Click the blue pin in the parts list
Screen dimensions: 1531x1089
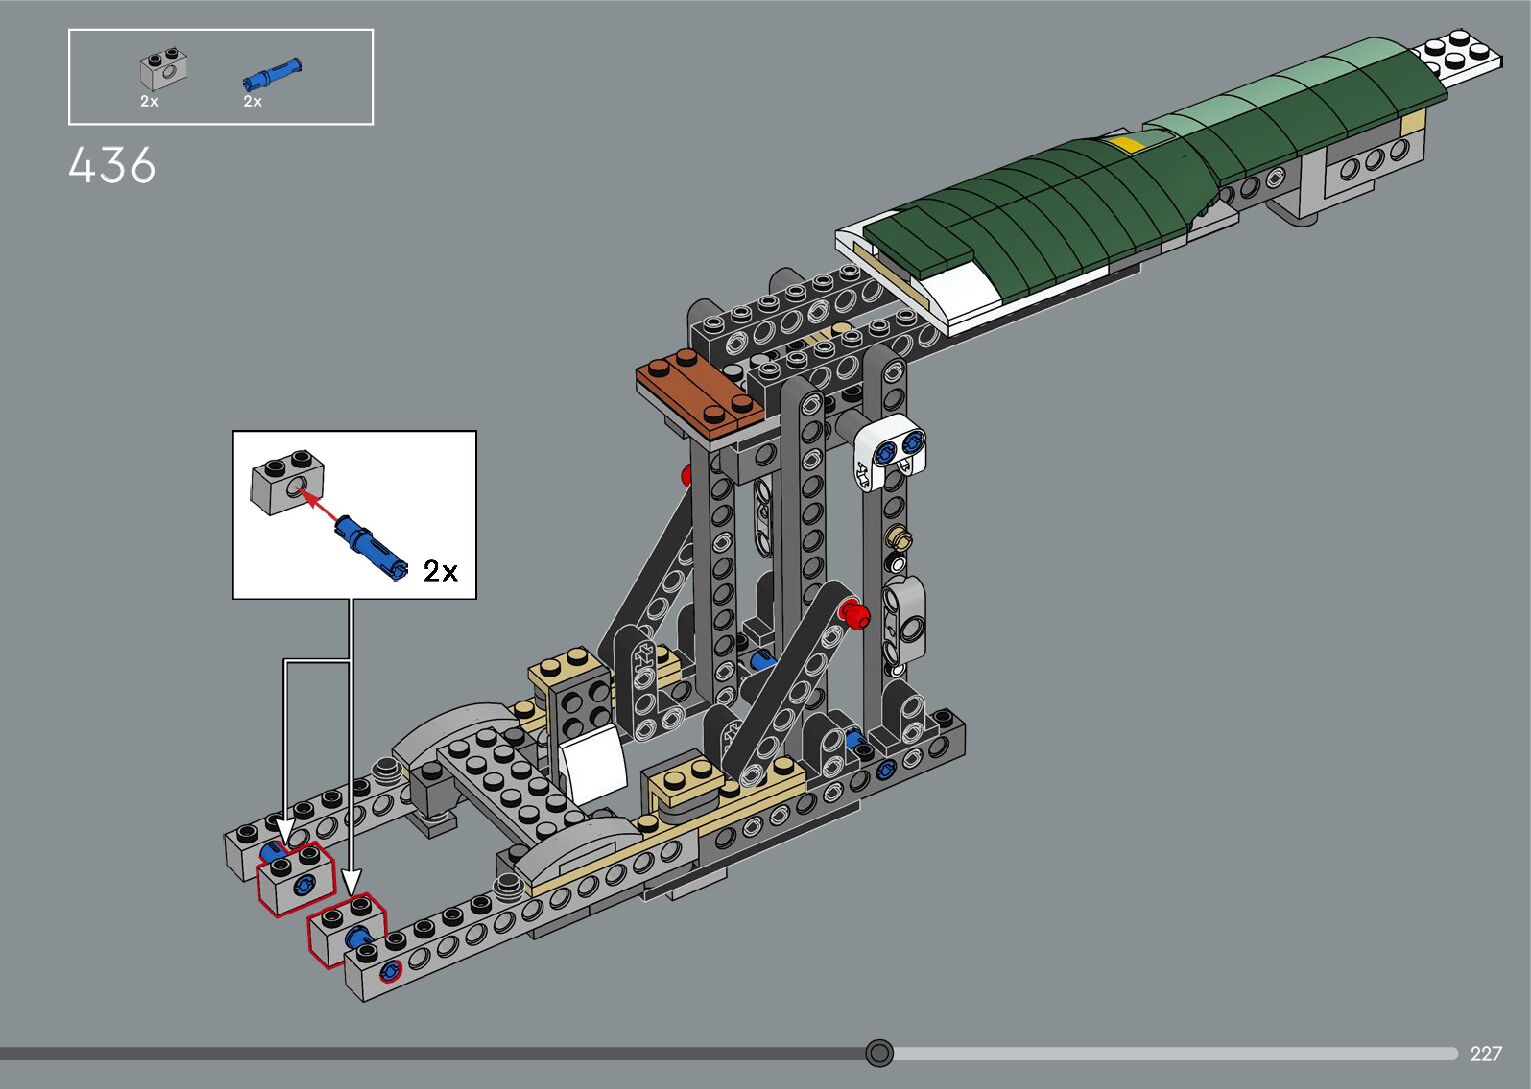click(272, 73)
